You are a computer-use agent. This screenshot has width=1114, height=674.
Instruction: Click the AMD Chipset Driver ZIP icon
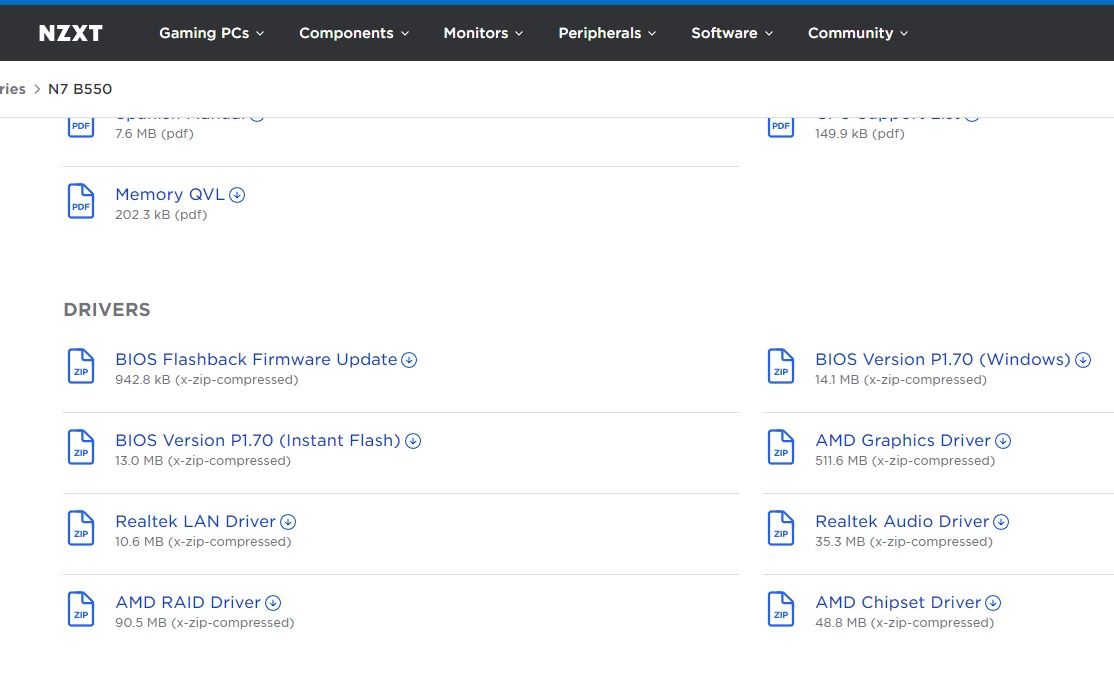click(x=781, y=609)
